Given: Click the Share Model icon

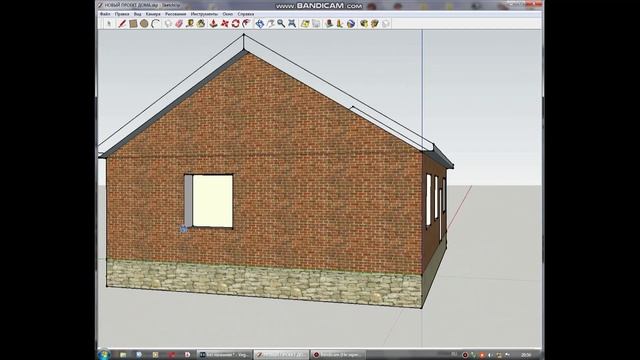Looking at the screenshot, I should tap(375, 24).
